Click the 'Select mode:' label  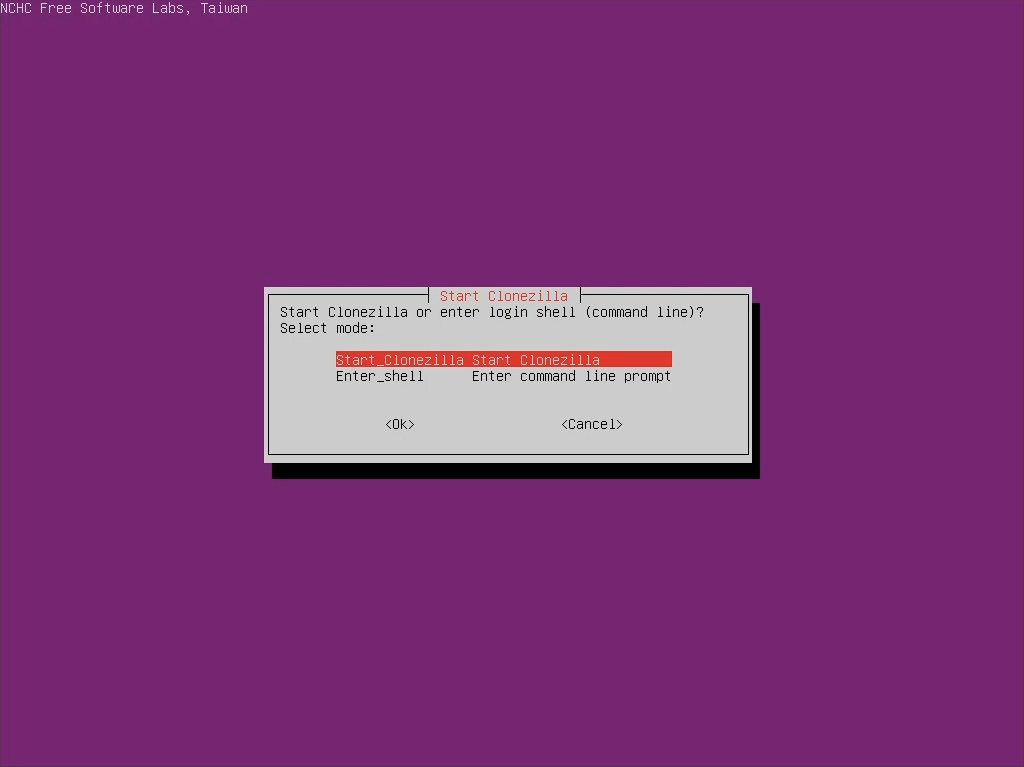tap(327, 328)
